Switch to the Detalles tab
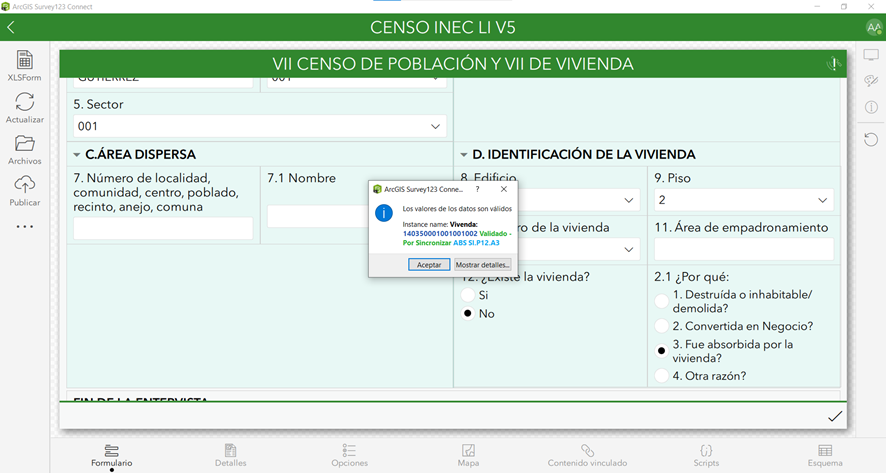Screen dimensions: 886x473 click(x=231, y=456)
